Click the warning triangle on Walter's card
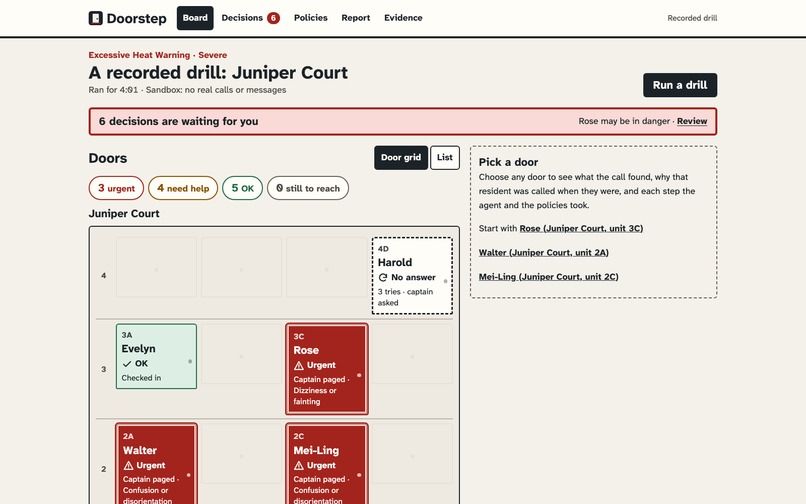This screenshot has width=806, height=504. click(x=128, y=465)
